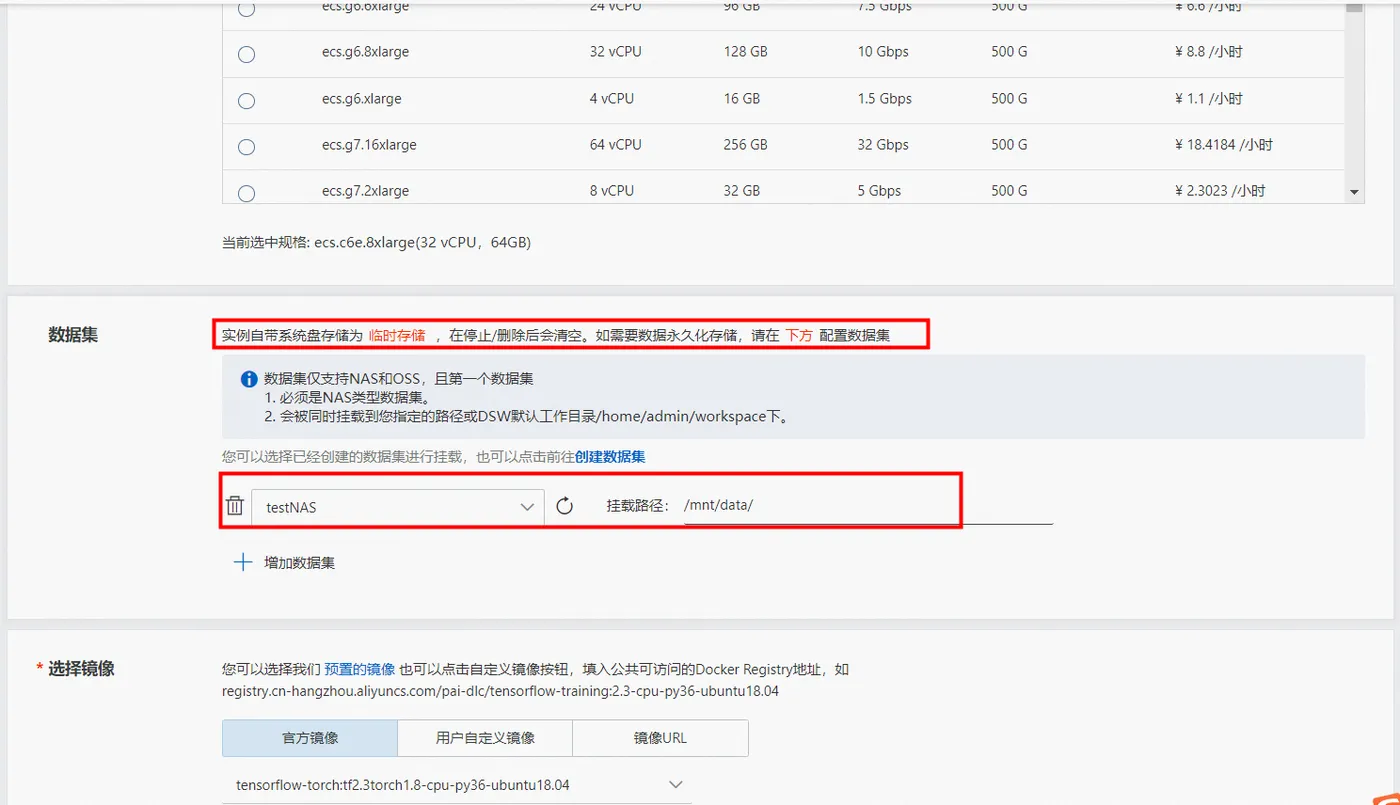The height and width of the screenshot is (805, 1400).
Task: Expand the tensorflow-torch image version dropdown
Action: pyautogui.click(x=457, y=785)
